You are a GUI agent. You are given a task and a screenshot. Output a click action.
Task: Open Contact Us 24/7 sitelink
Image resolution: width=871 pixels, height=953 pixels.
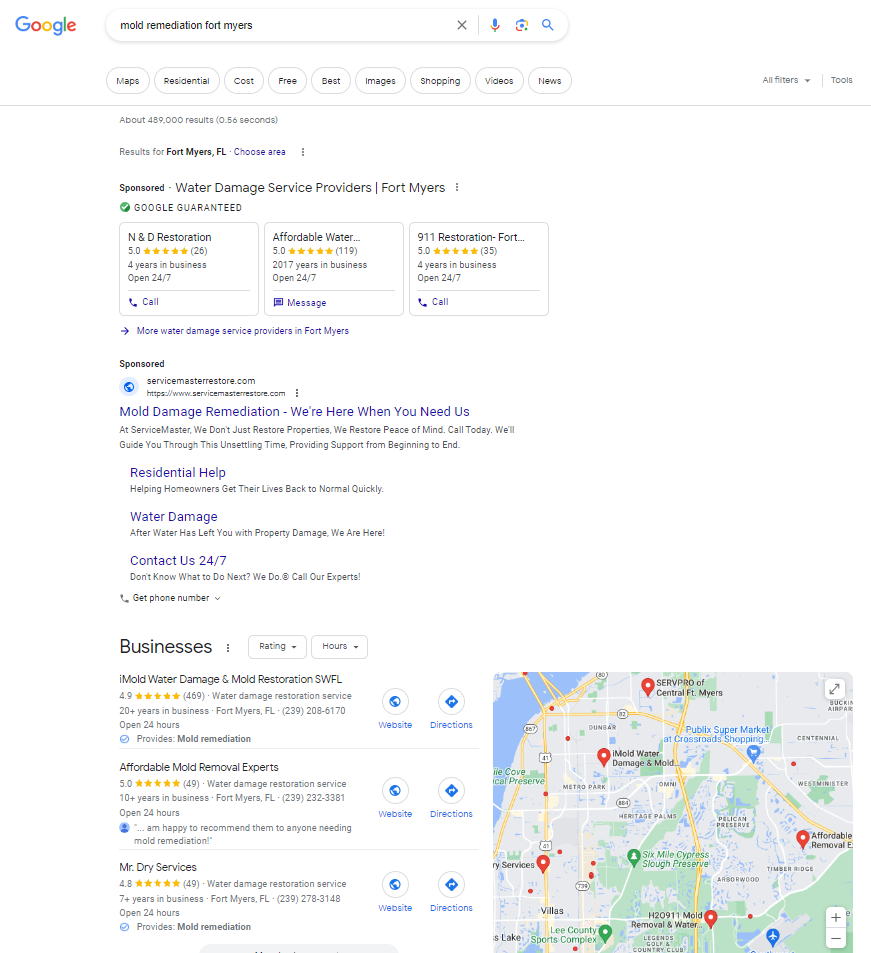click(x=178, y=560)
